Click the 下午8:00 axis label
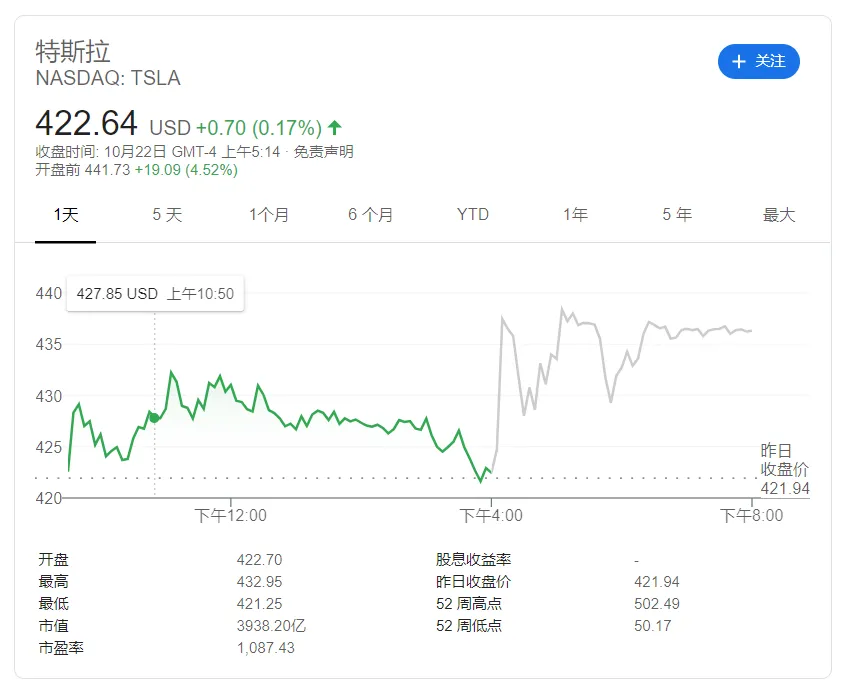 click(751, 516)
